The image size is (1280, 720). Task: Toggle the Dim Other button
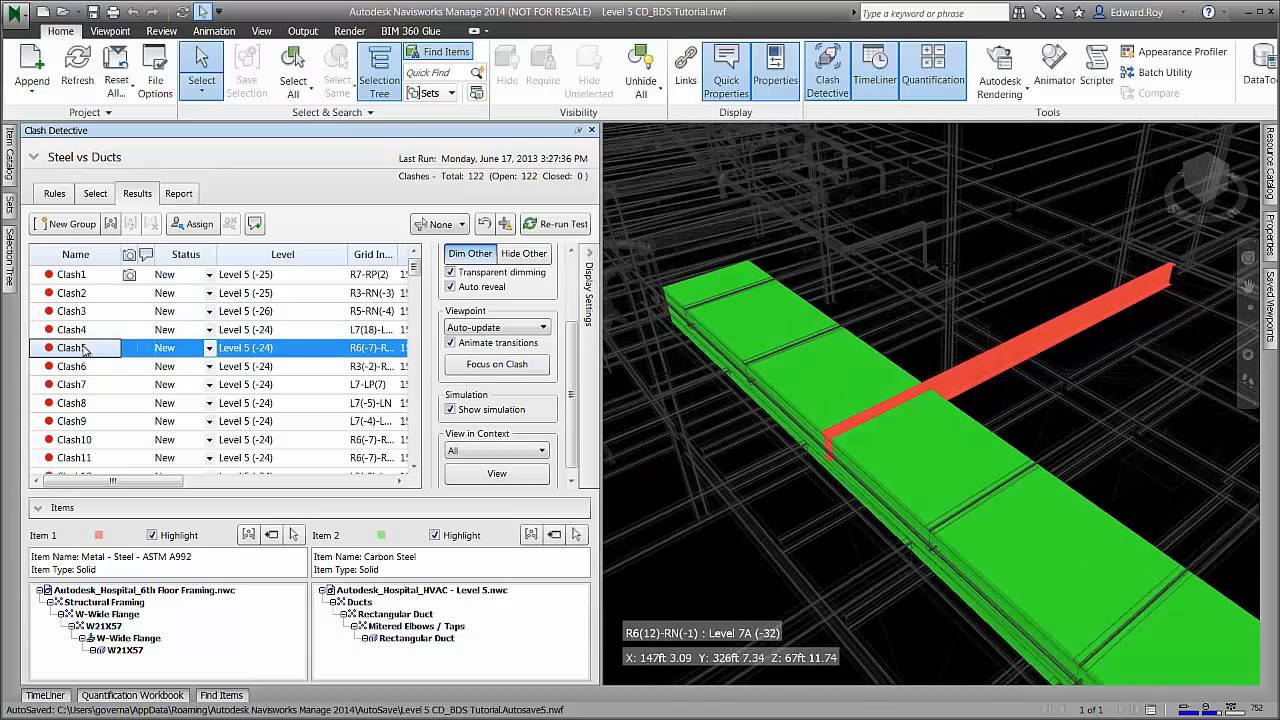[470, 253]
